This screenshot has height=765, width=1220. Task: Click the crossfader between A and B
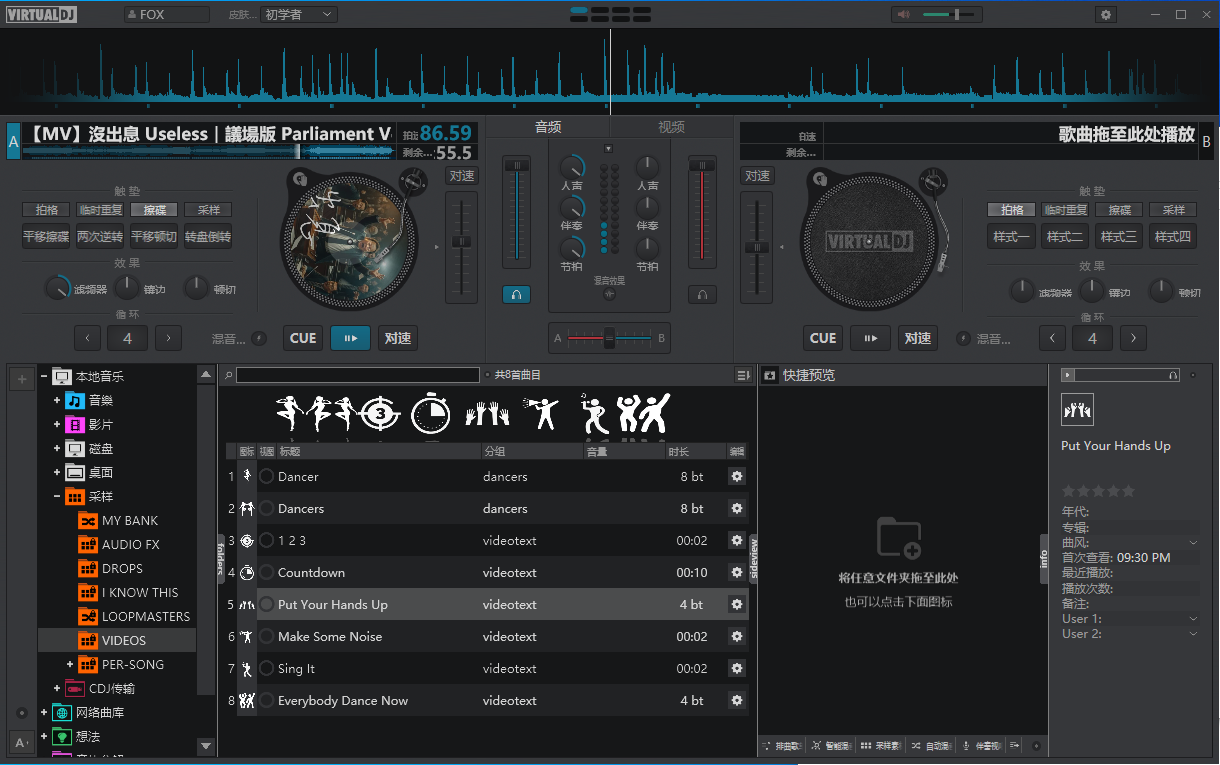click(x=609, y=339)
